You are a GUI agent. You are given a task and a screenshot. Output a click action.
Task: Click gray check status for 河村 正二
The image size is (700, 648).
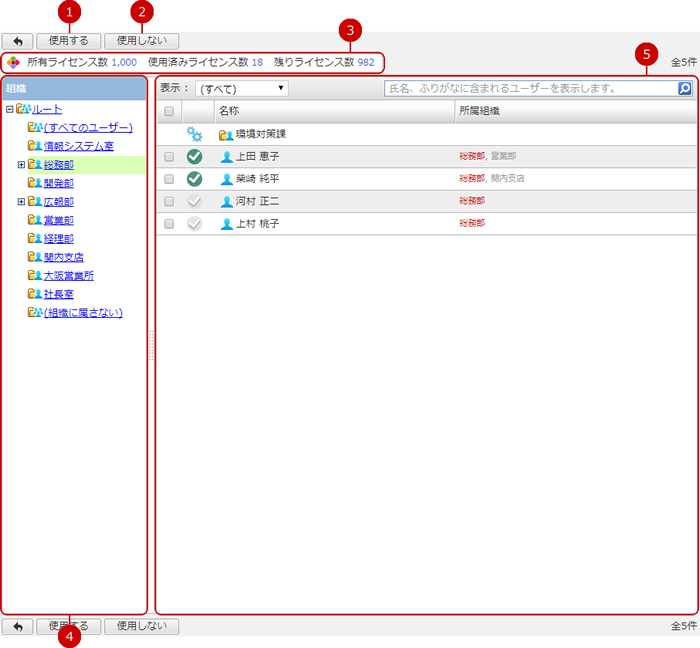pos(195,201)
